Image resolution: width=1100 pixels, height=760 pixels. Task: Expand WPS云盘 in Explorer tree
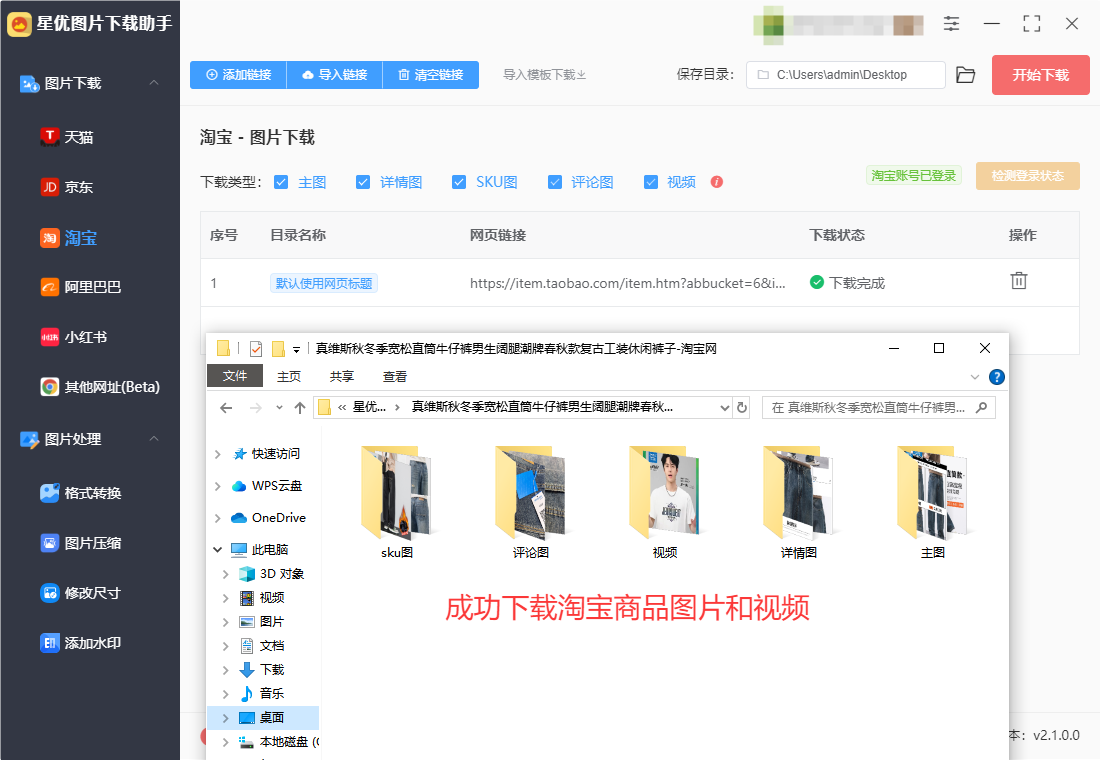pyautogui.click(x=217, y=486)
